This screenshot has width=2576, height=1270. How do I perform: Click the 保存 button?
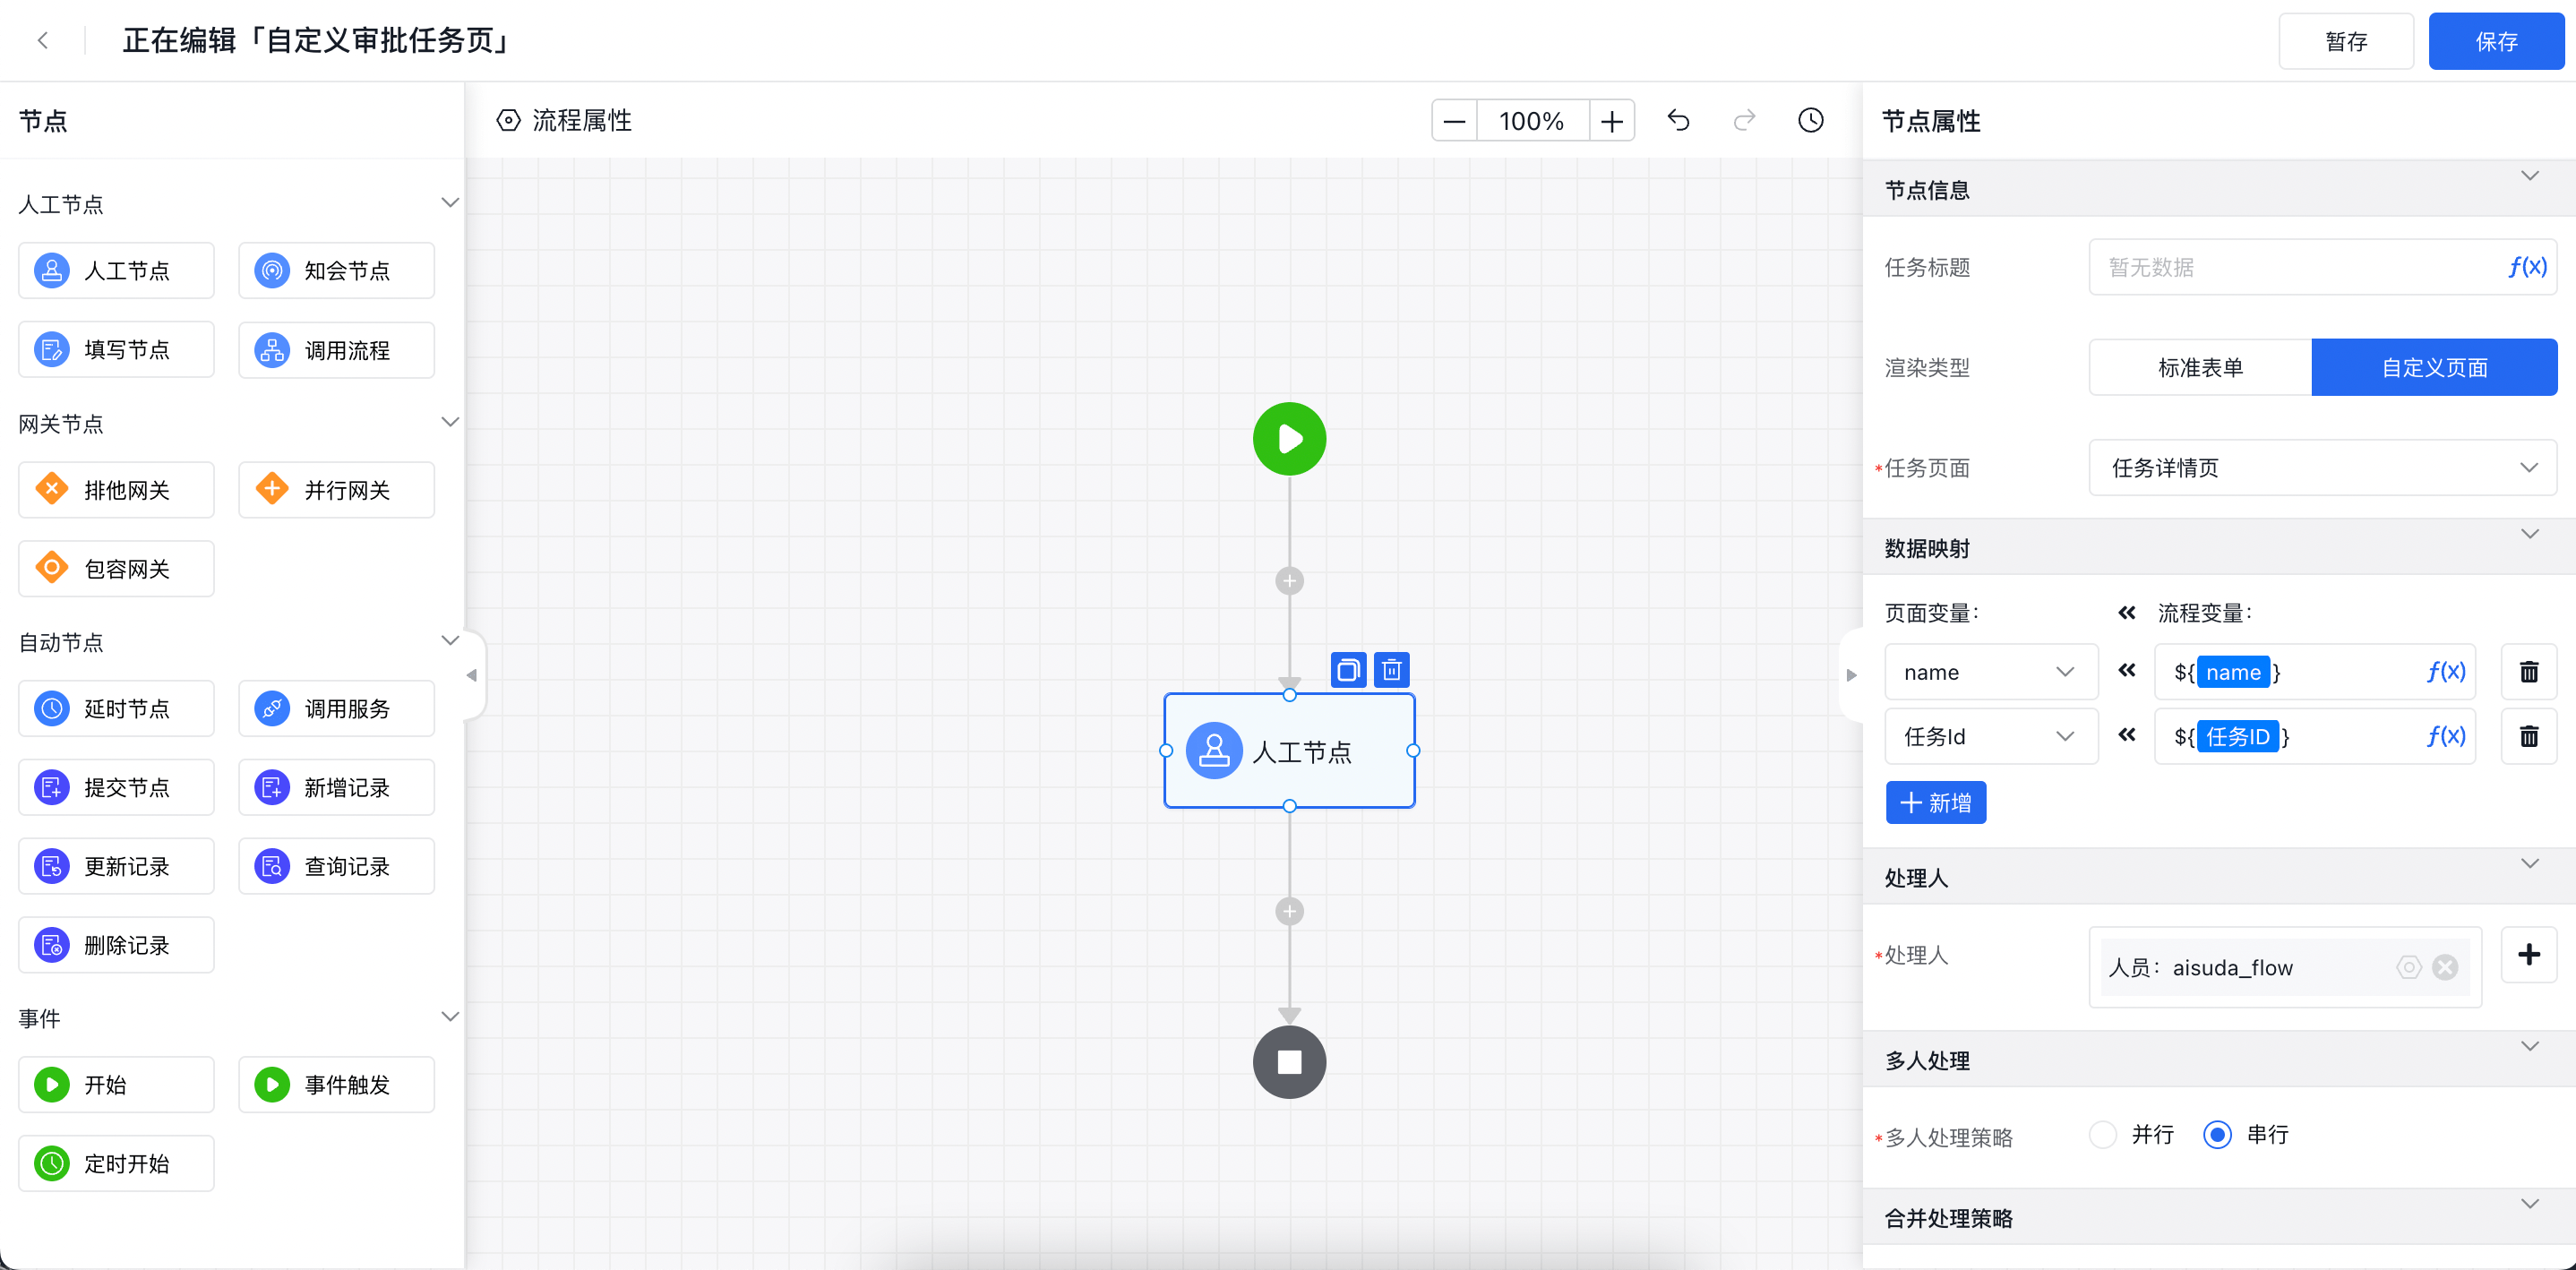(2496, 42)
